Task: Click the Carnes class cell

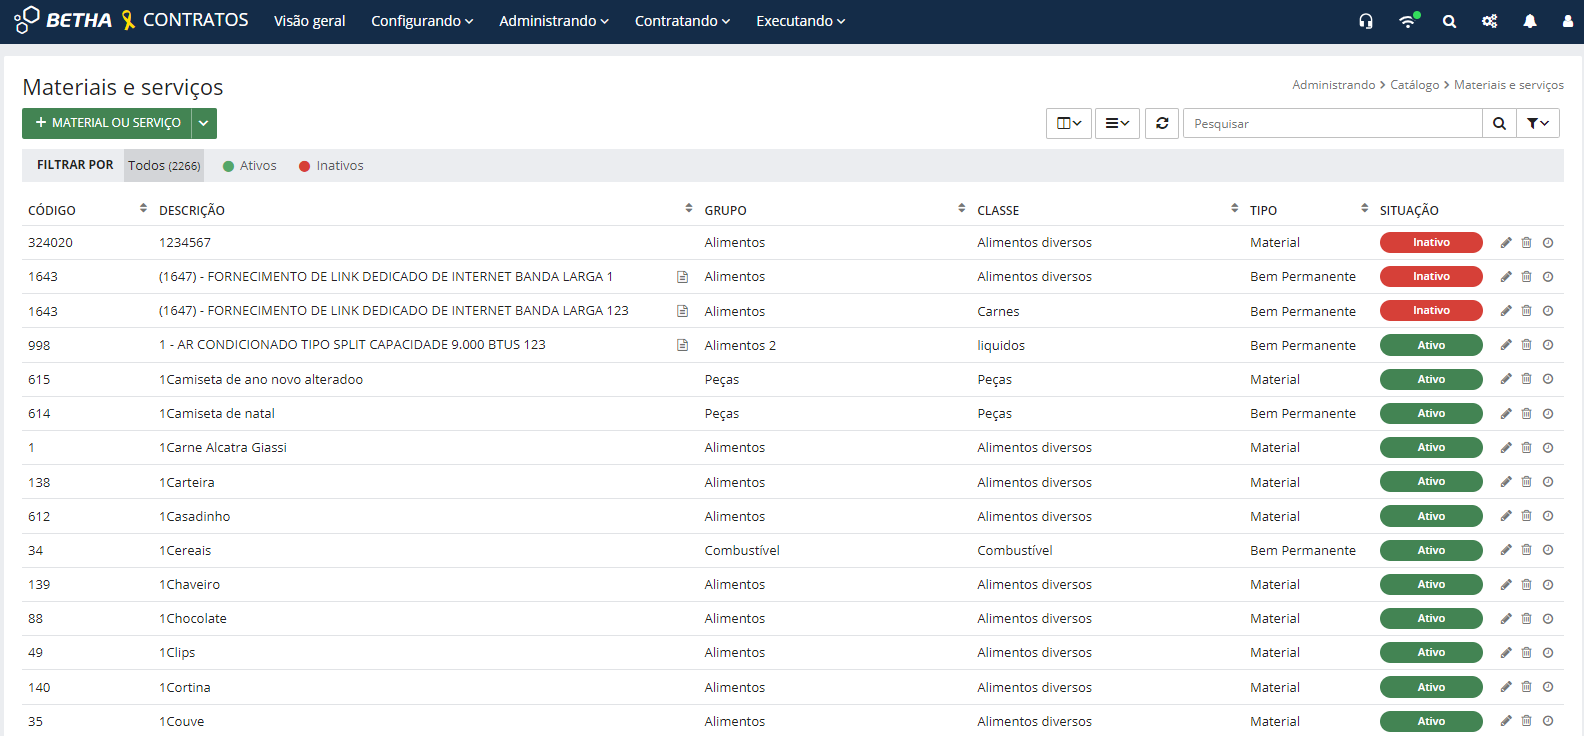Action: pos(998,311)
